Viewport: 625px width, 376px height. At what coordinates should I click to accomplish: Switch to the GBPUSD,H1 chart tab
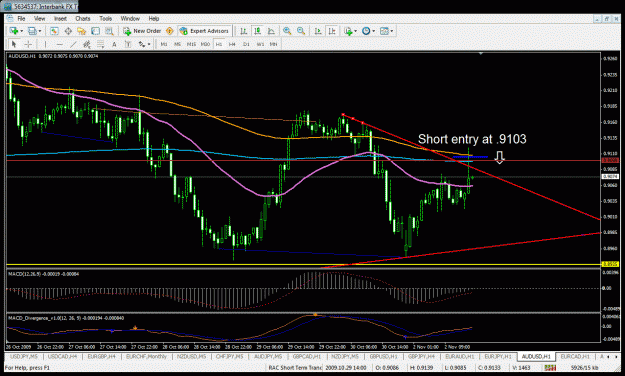383,356
